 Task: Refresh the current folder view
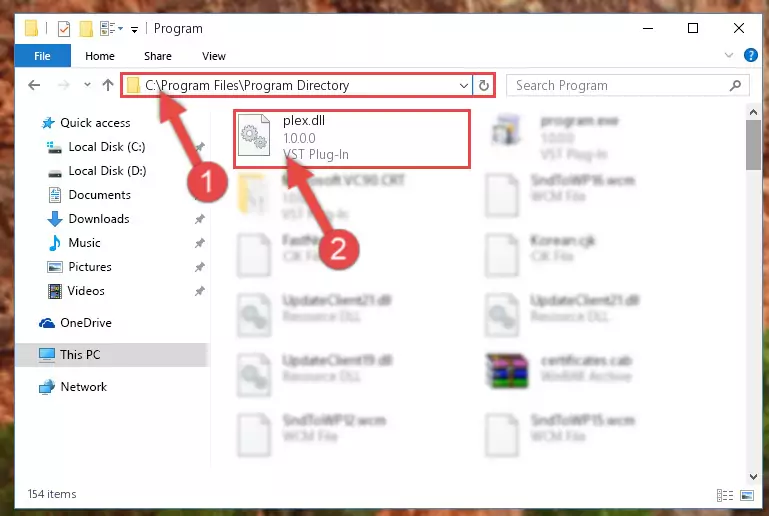click(484, 85)
